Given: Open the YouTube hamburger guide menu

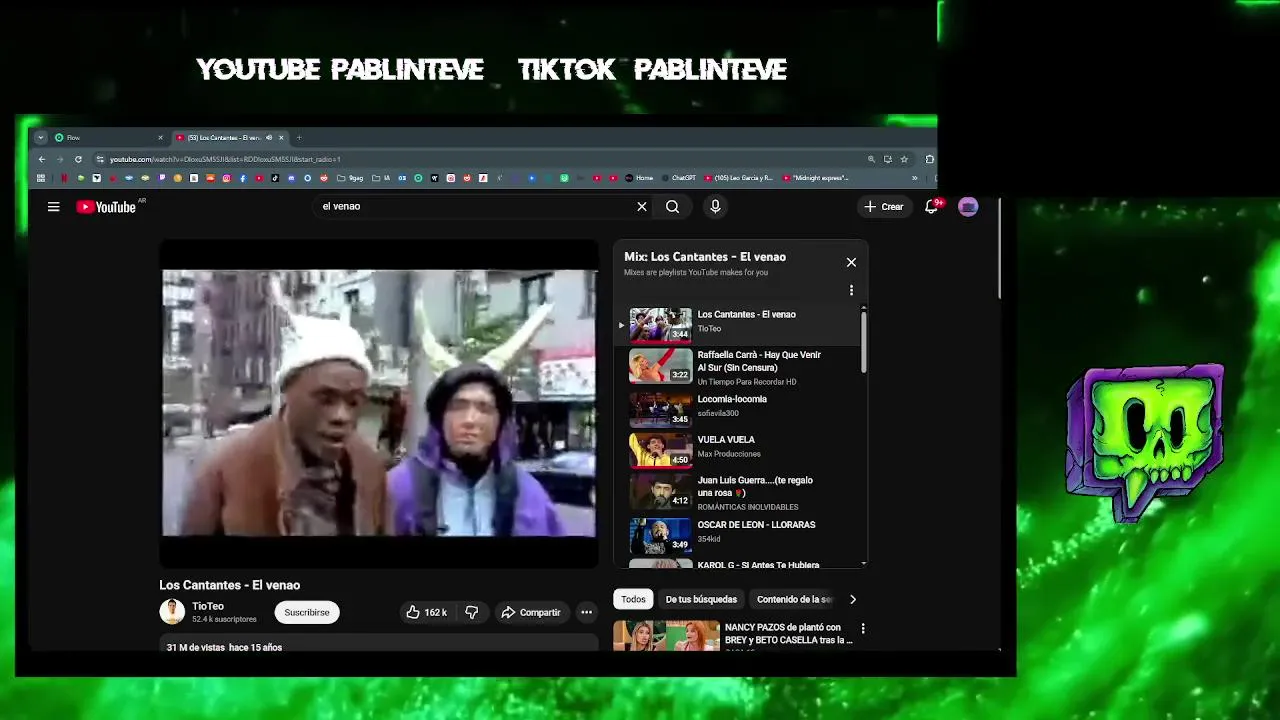Looking at the screenshot, I should pyautogui.click(x=53, y=207).
